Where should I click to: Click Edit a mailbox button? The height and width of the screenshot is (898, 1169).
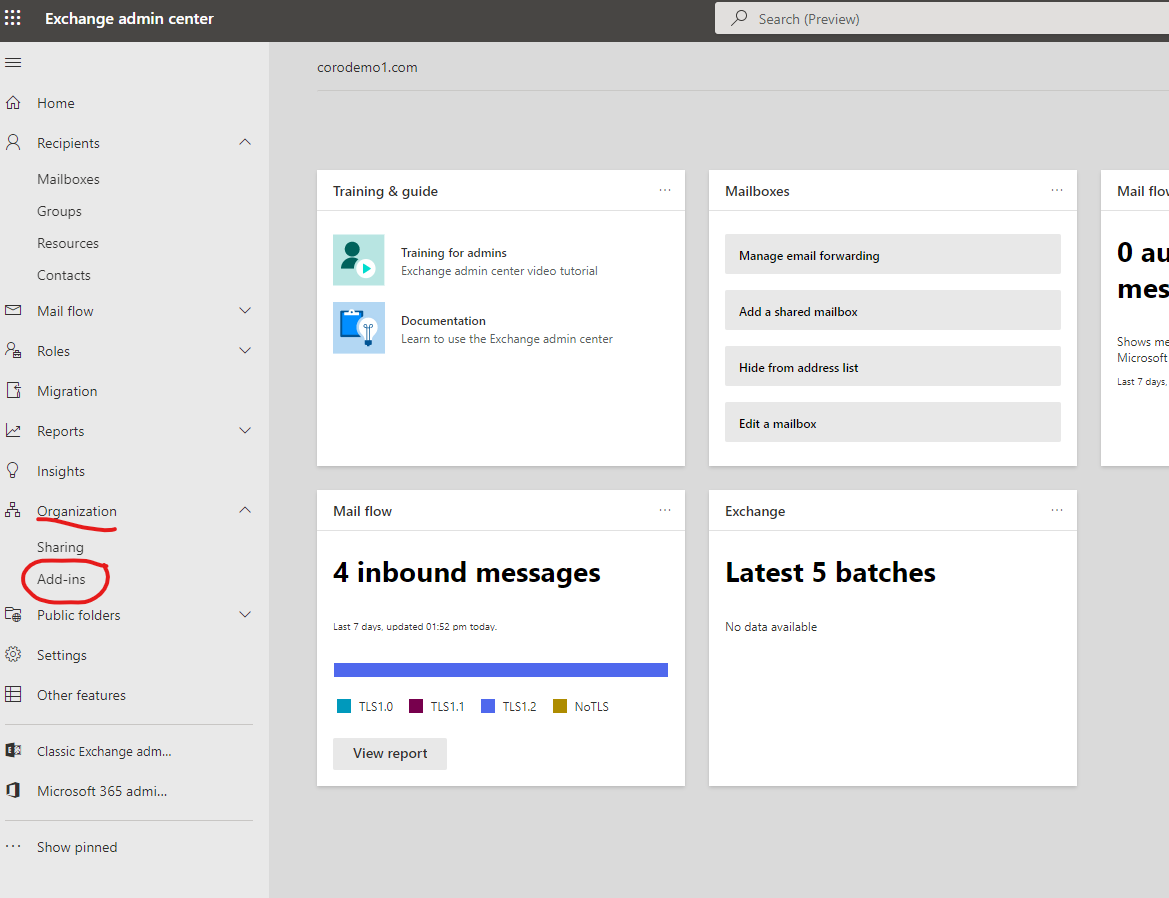coord(892,423)
